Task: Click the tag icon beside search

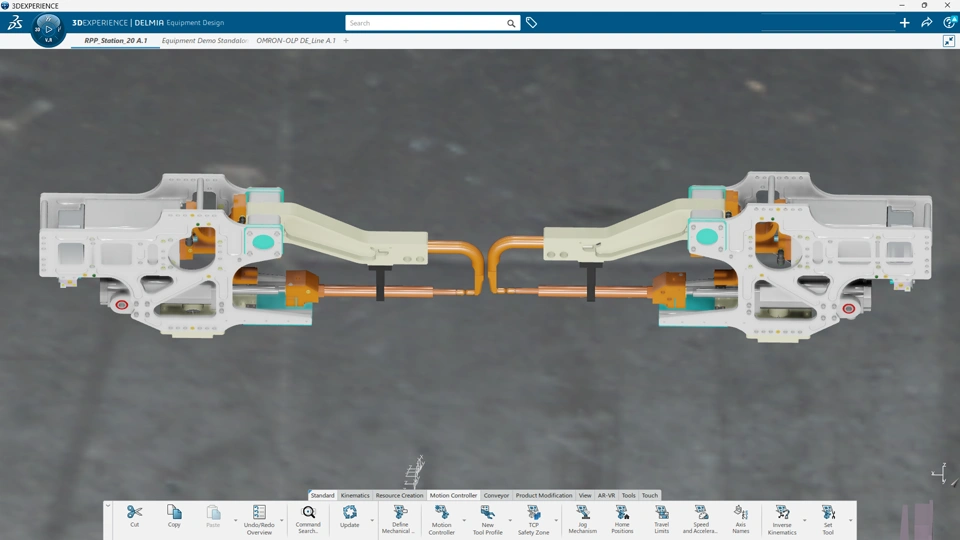Action: 531,23
